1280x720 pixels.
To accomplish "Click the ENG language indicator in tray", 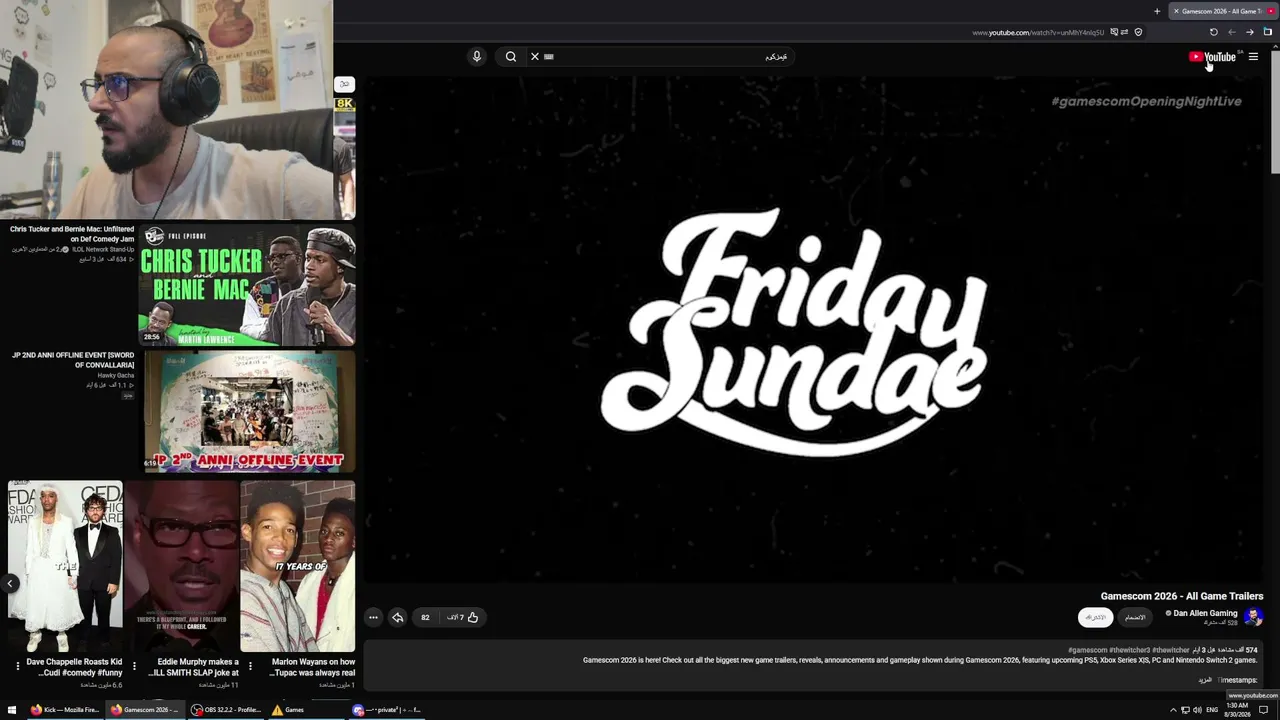I will 1212,710.
